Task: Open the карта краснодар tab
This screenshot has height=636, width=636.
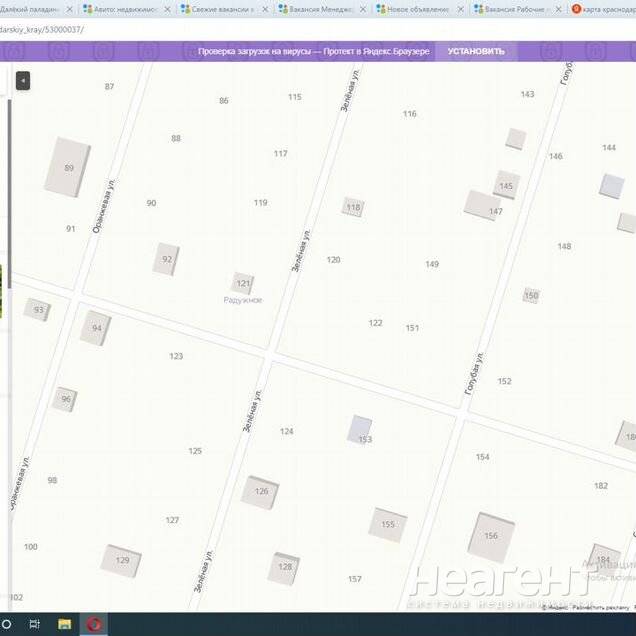Action: tap(605, 9)
